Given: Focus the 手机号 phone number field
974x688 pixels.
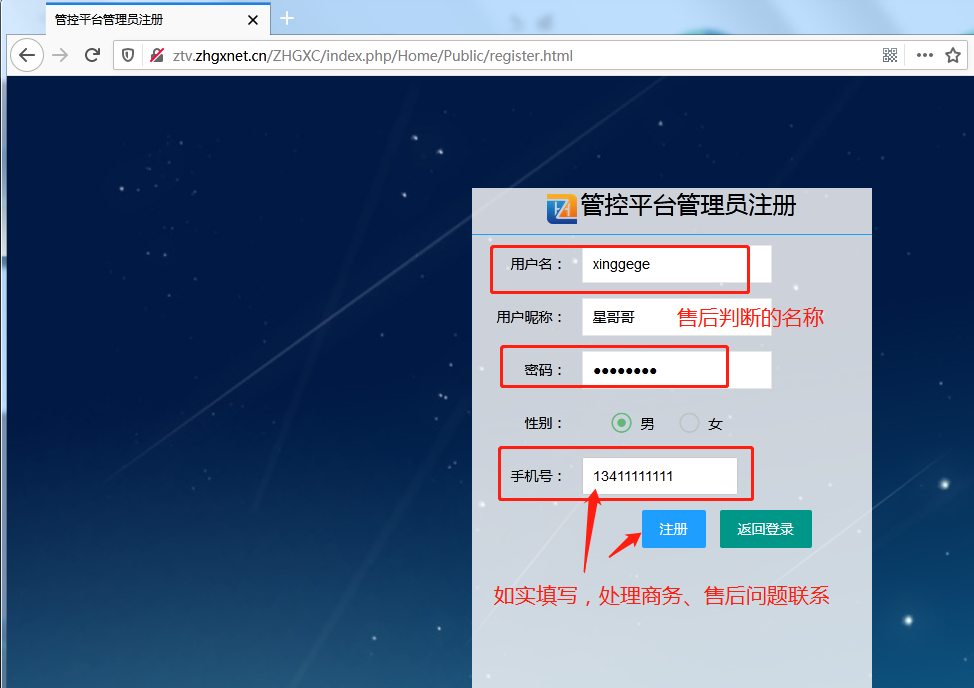Looking at the screenshot, I should click(659, 476).
